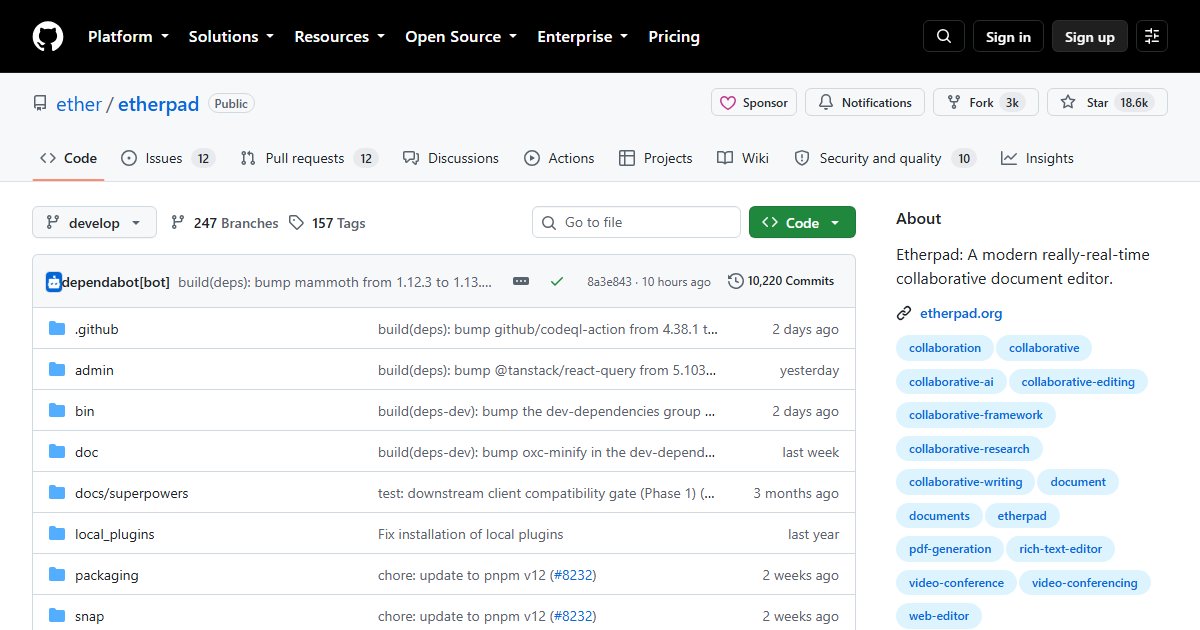This screenshot has width=1200, height=630.
Task: Visit the etherpad.org website link
Action: [961, 313]
